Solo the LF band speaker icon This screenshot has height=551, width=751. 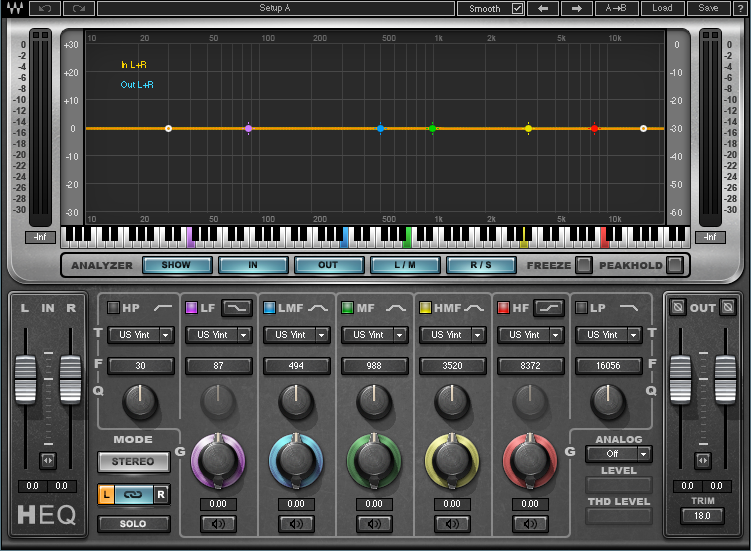point(218,524)
